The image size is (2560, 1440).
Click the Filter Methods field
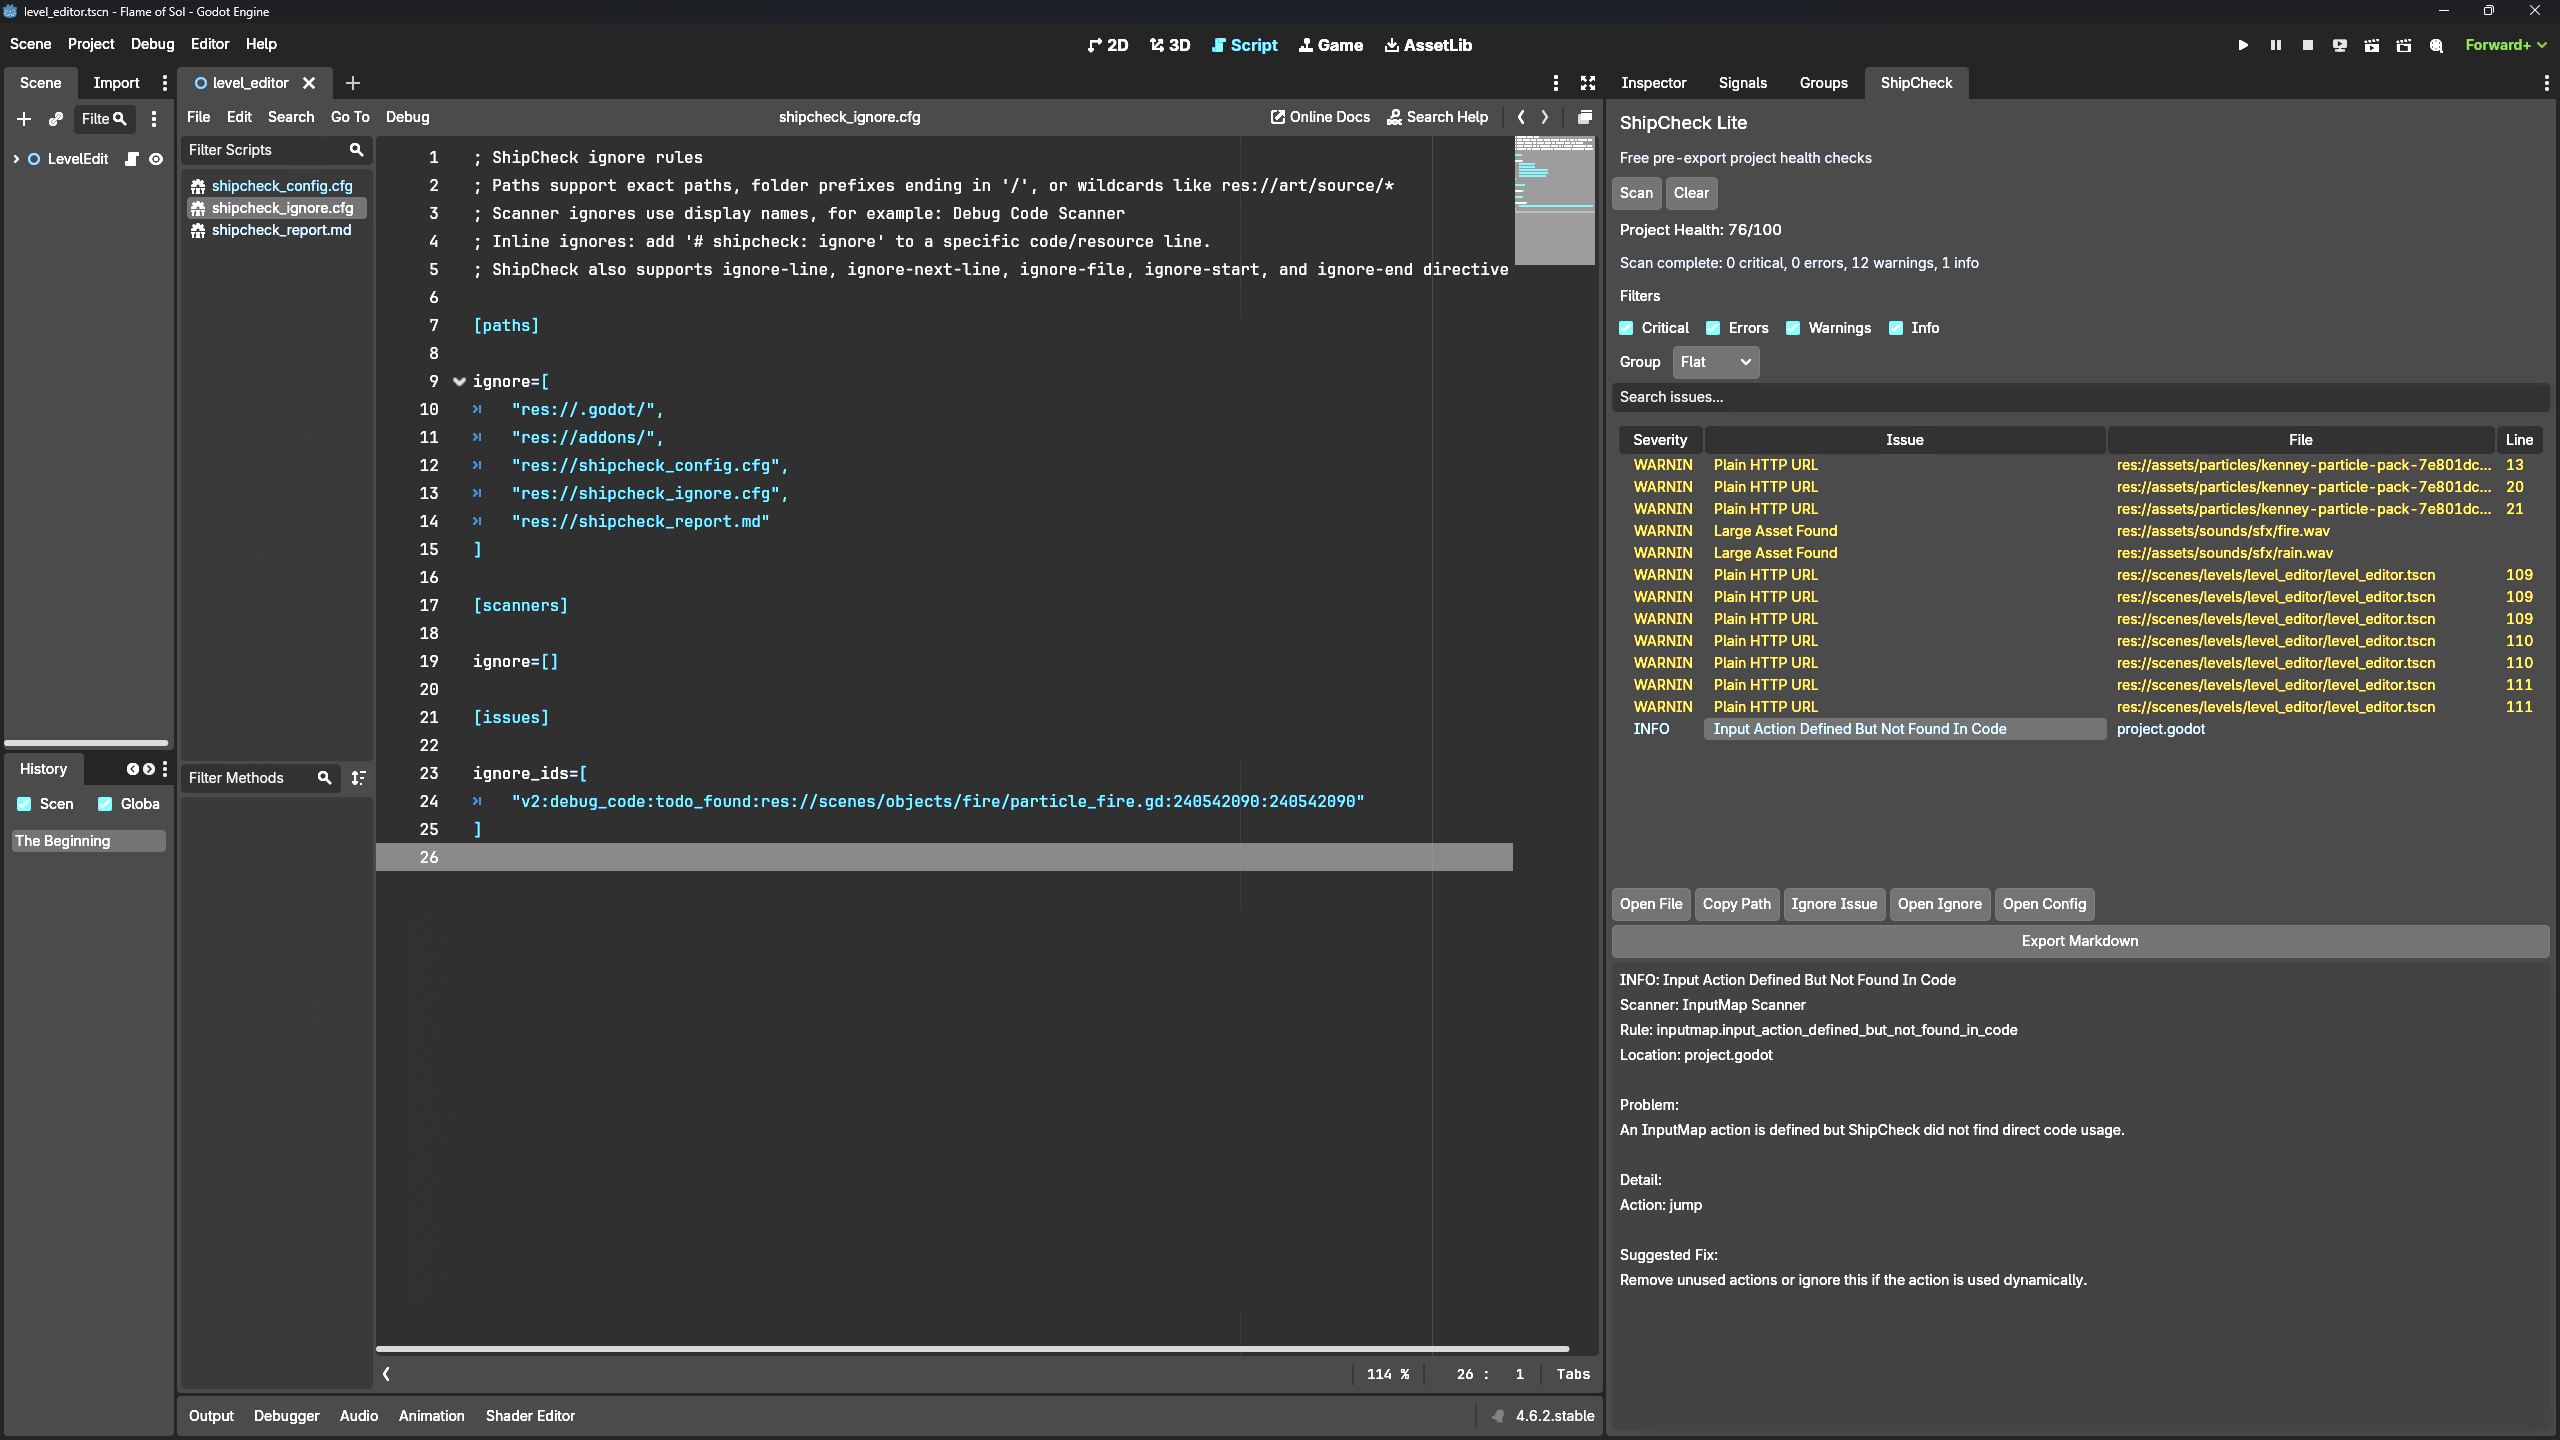click(260, 778)
